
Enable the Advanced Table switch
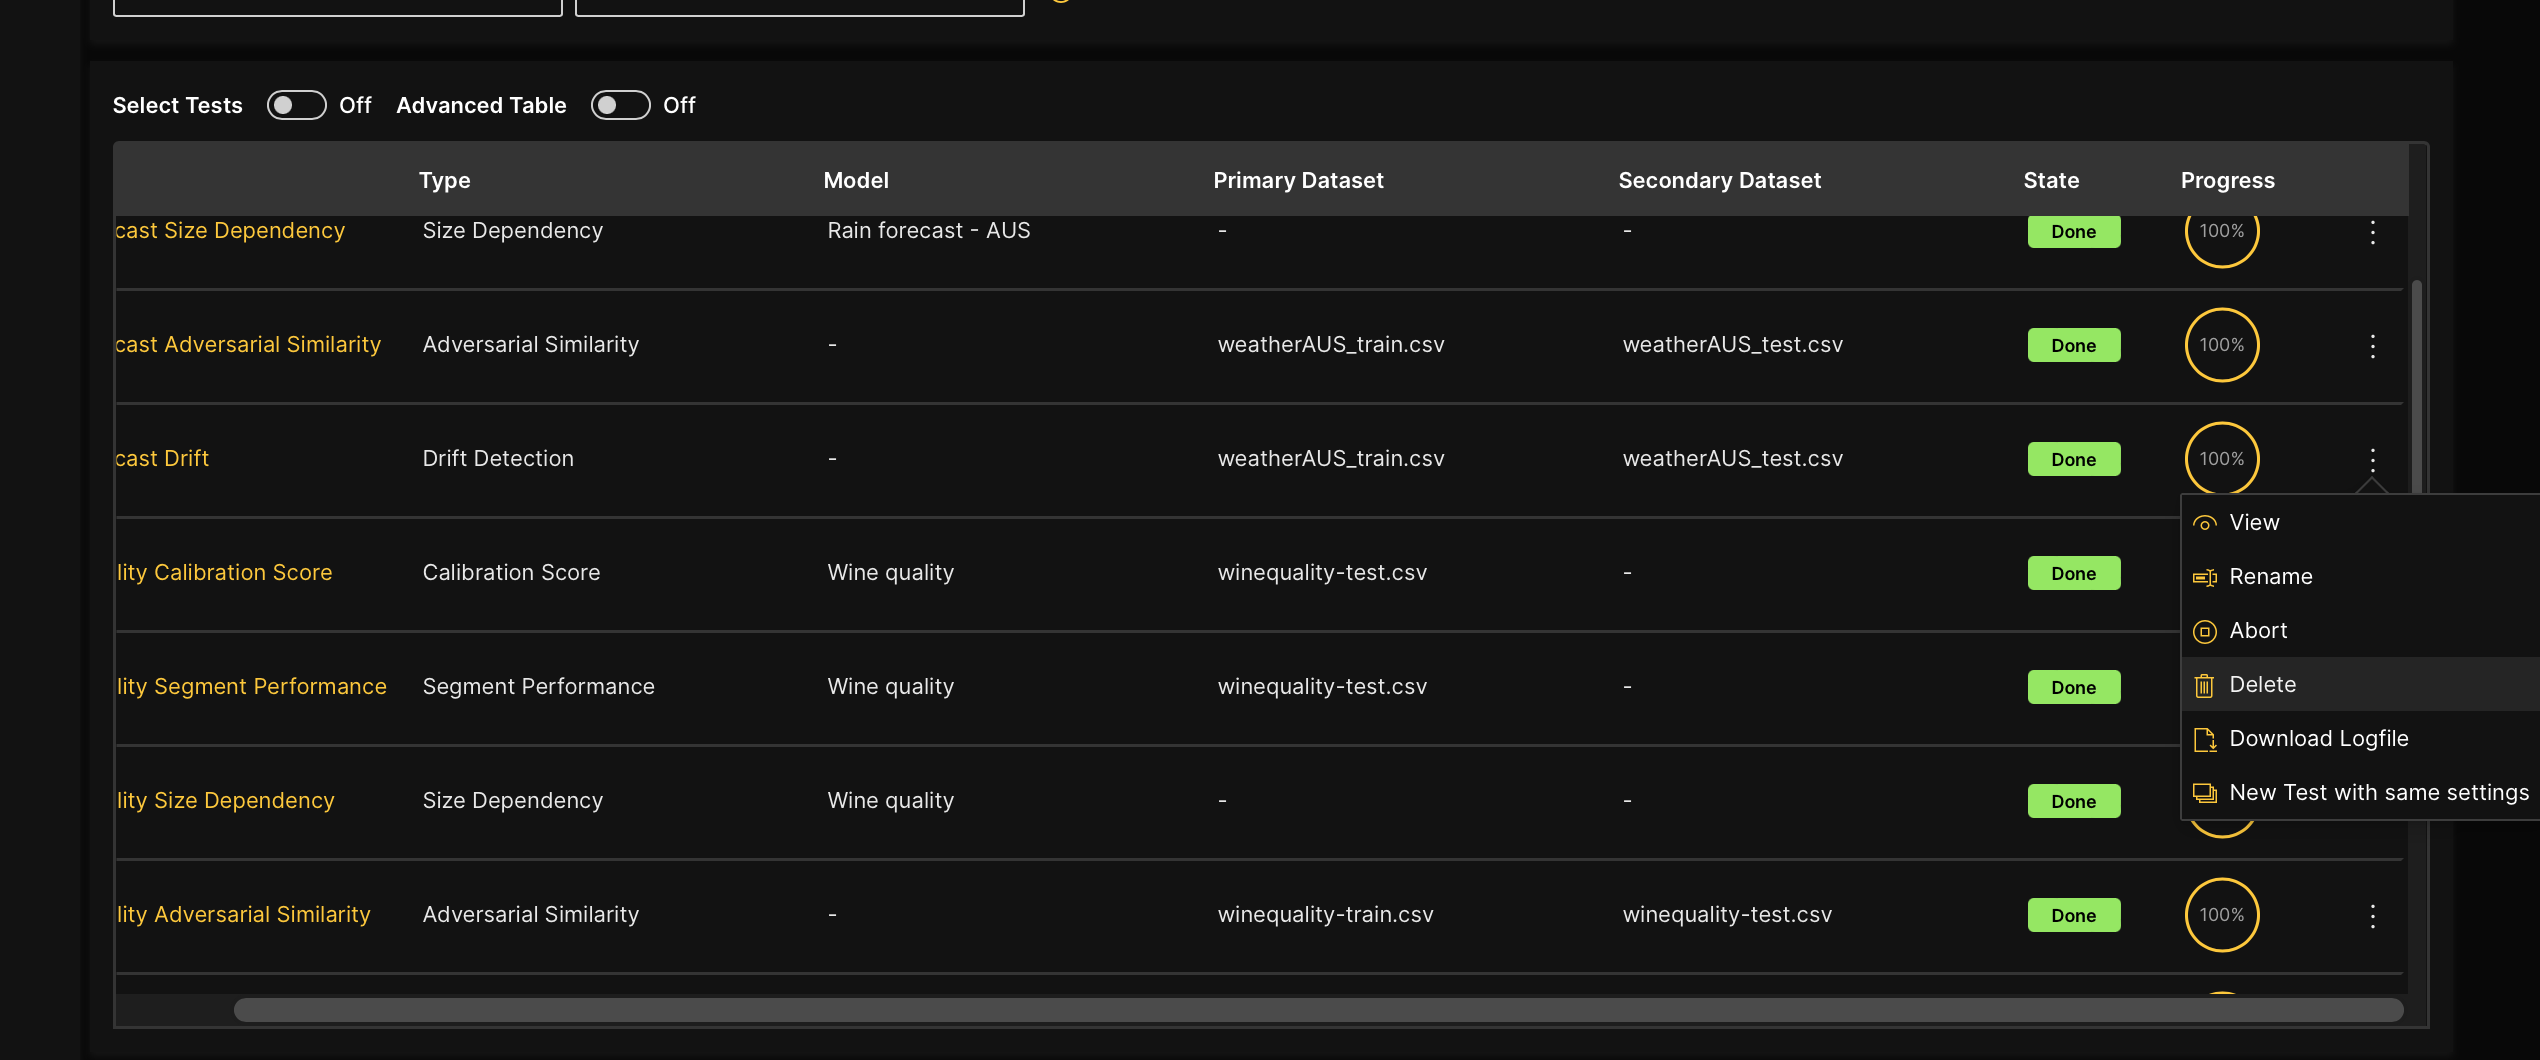coord(620,105)
